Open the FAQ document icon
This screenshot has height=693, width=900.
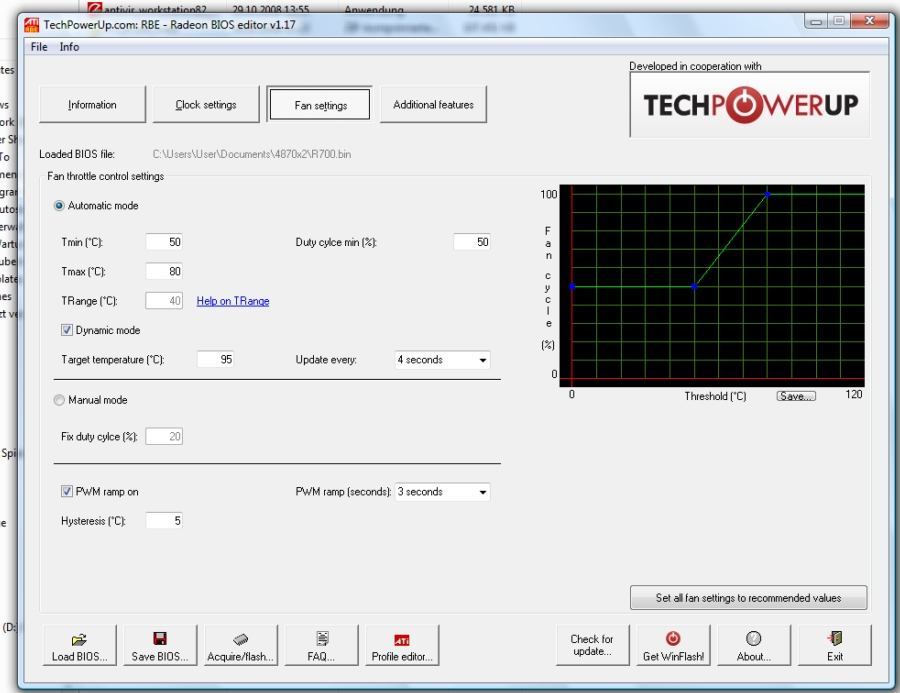[x=322, y=638]
